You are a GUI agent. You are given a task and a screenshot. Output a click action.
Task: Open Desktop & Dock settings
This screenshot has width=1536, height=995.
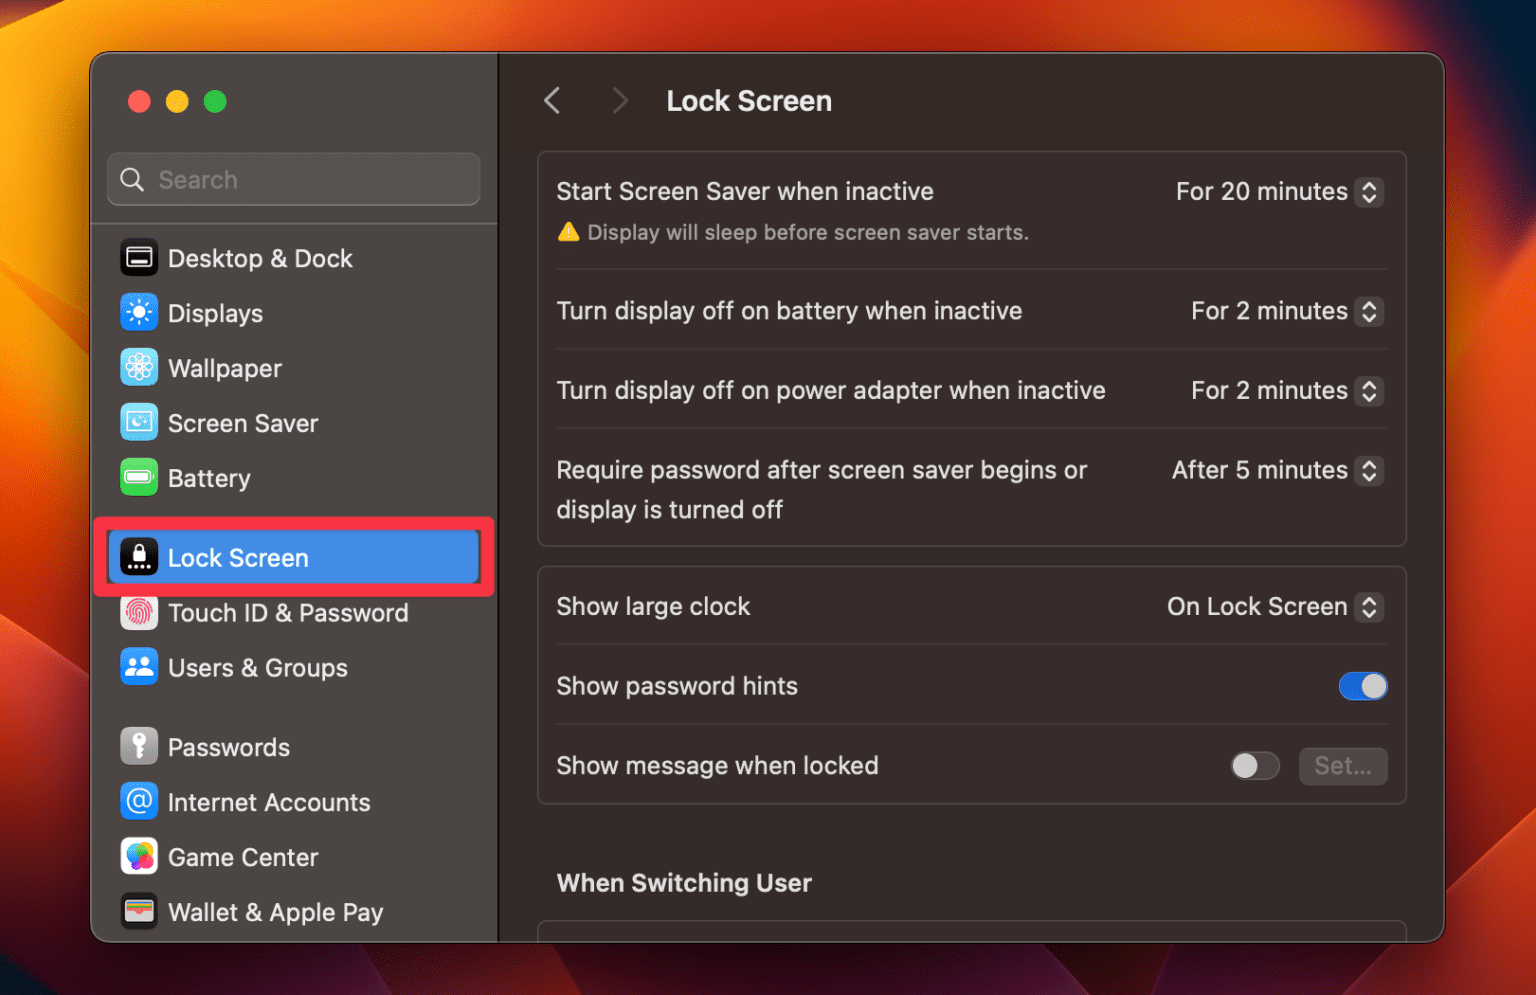tap(260, 257)
